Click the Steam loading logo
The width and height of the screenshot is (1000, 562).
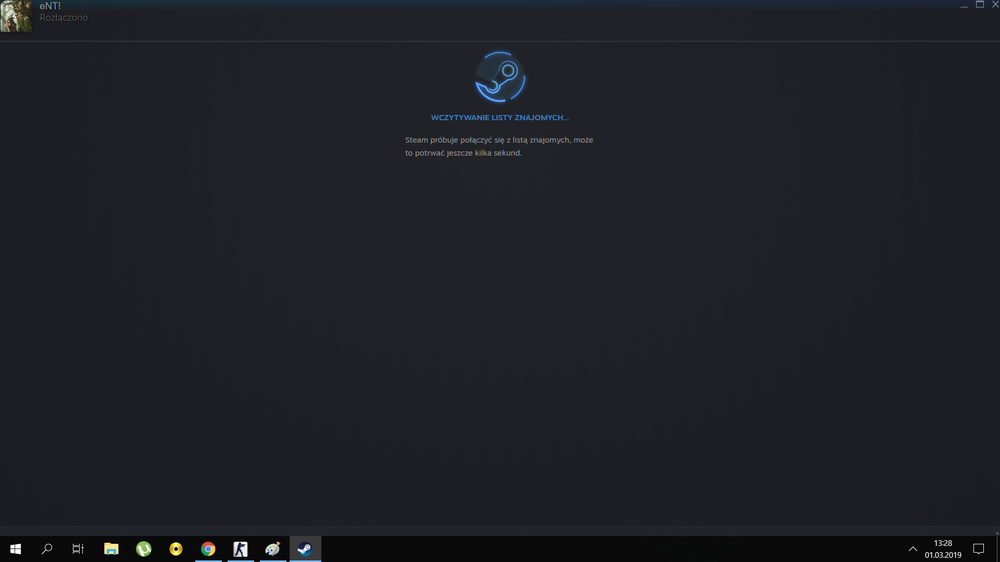(500, 77)
